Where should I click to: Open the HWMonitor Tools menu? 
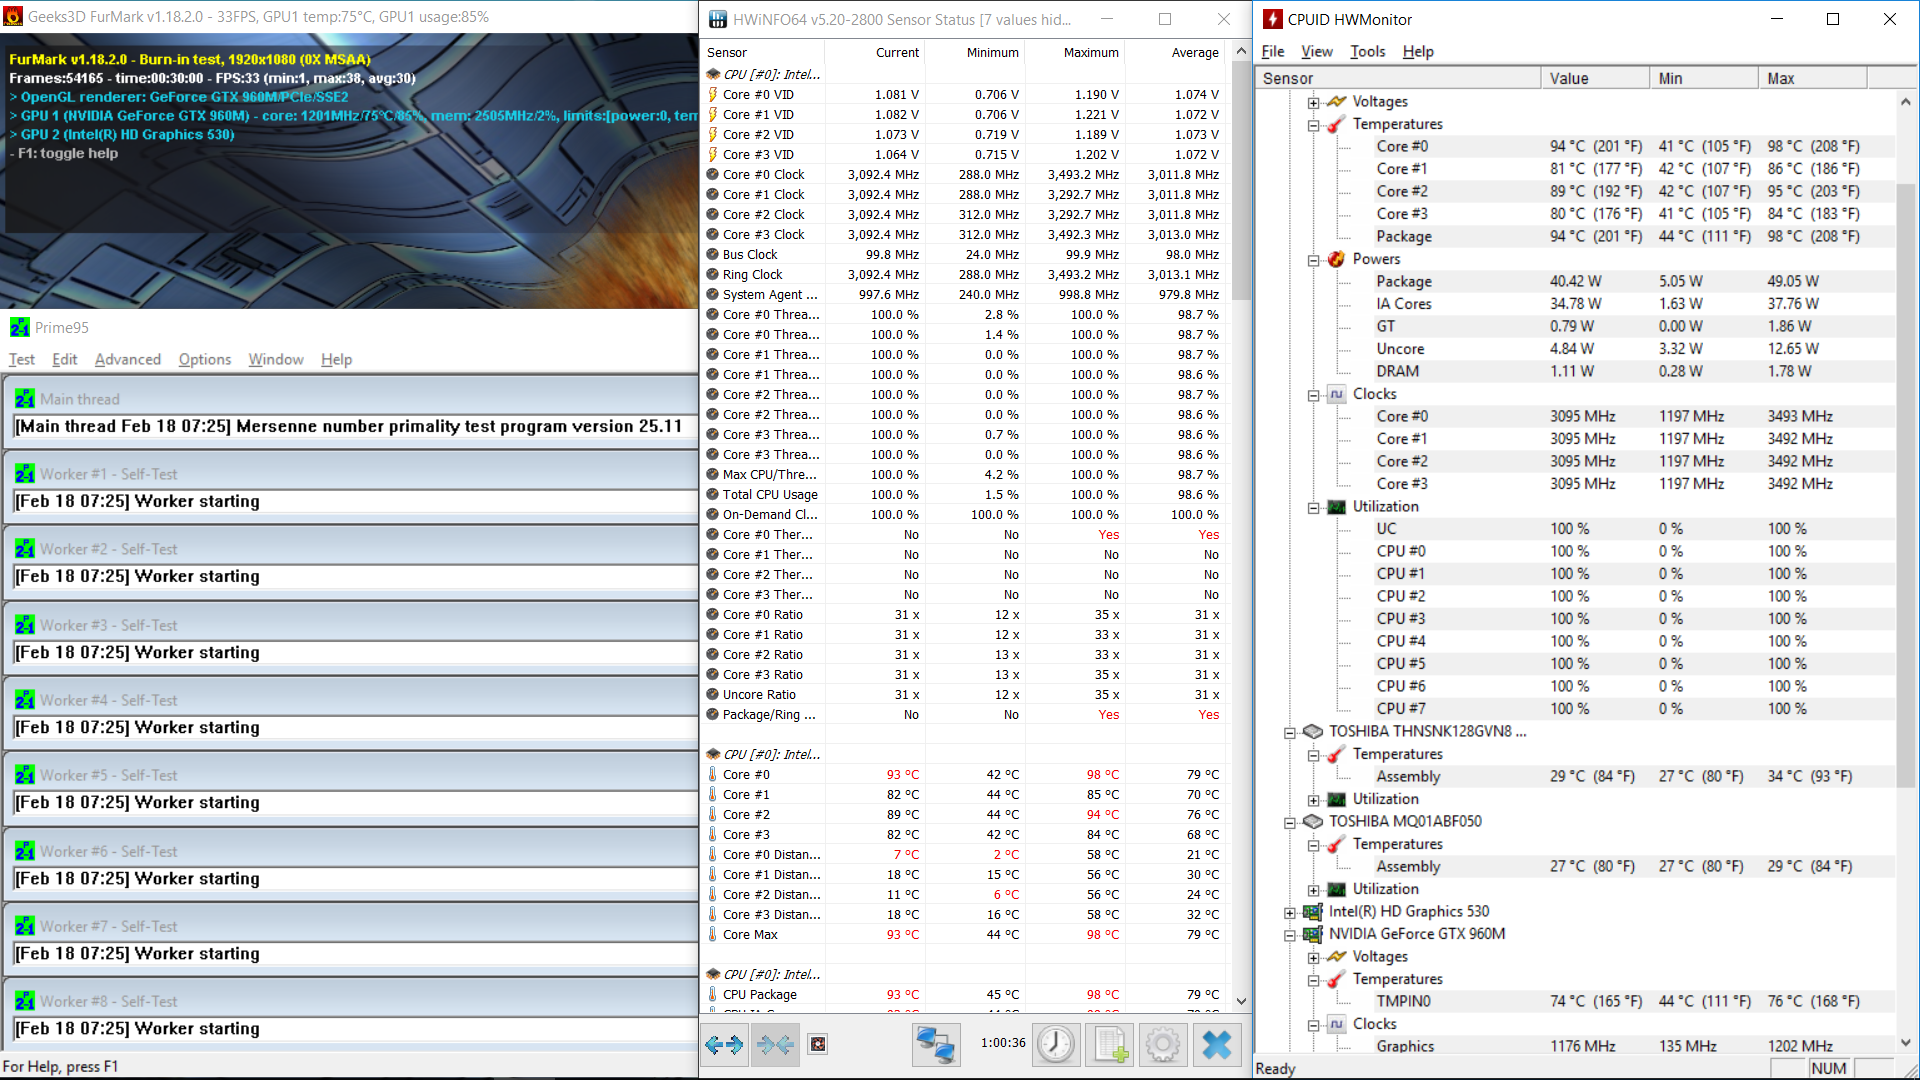(x=1368, y=51)
